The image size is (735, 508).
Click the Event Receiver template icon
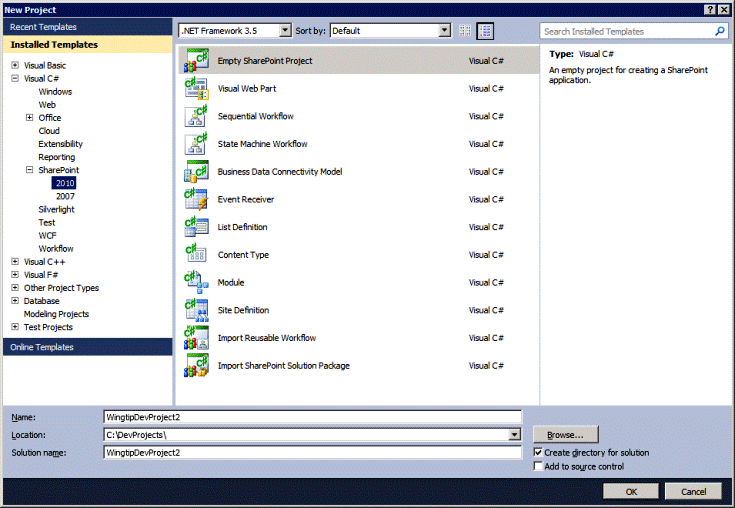tap(196, 199)
